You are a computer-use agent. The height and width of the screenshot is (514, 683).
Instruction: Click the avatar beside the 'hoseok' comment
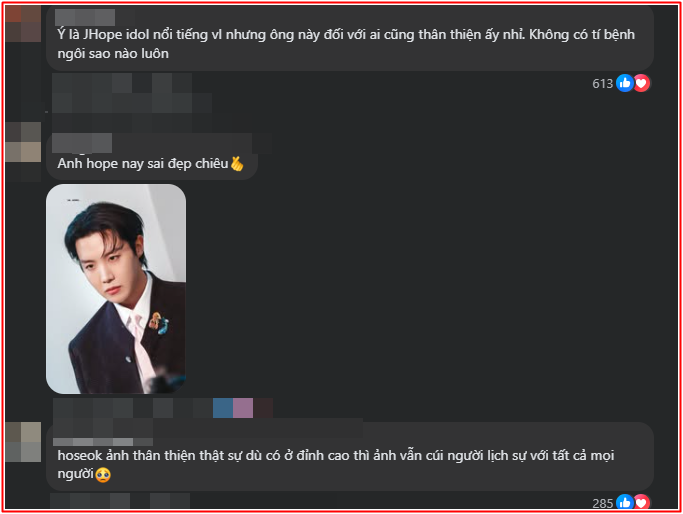23,442
